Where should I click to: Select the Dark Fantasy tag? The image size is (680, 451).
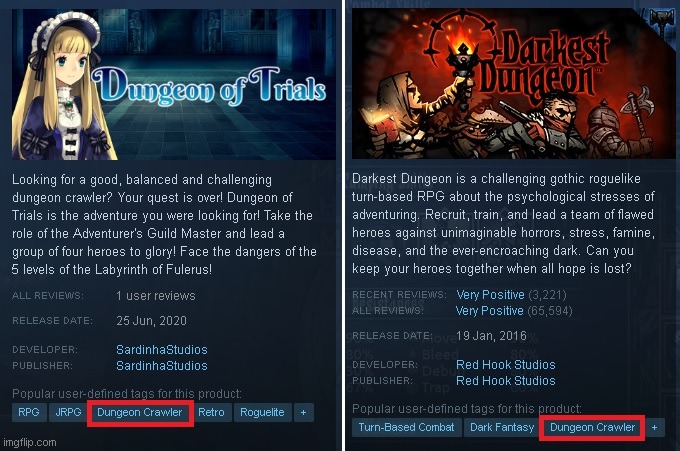point(502,428)
